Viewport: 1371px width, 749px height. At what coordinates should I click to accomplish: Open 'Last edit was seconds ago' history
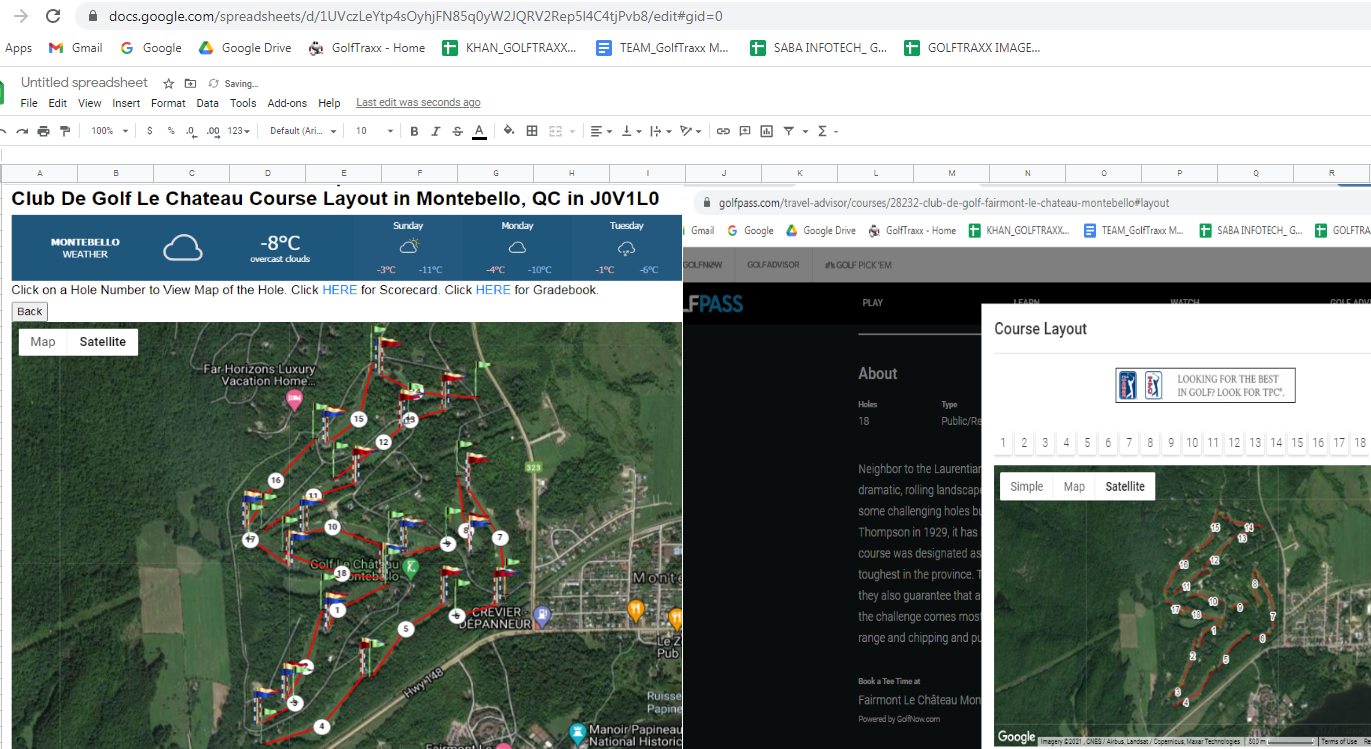[418, 103]
